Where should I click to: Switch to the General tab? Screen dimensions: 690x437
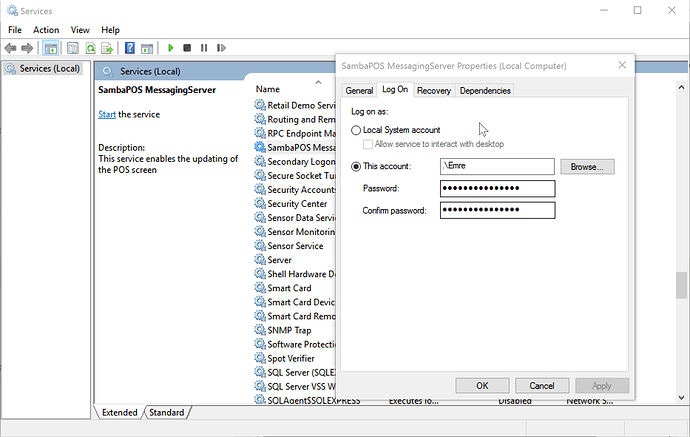(359, 91)
